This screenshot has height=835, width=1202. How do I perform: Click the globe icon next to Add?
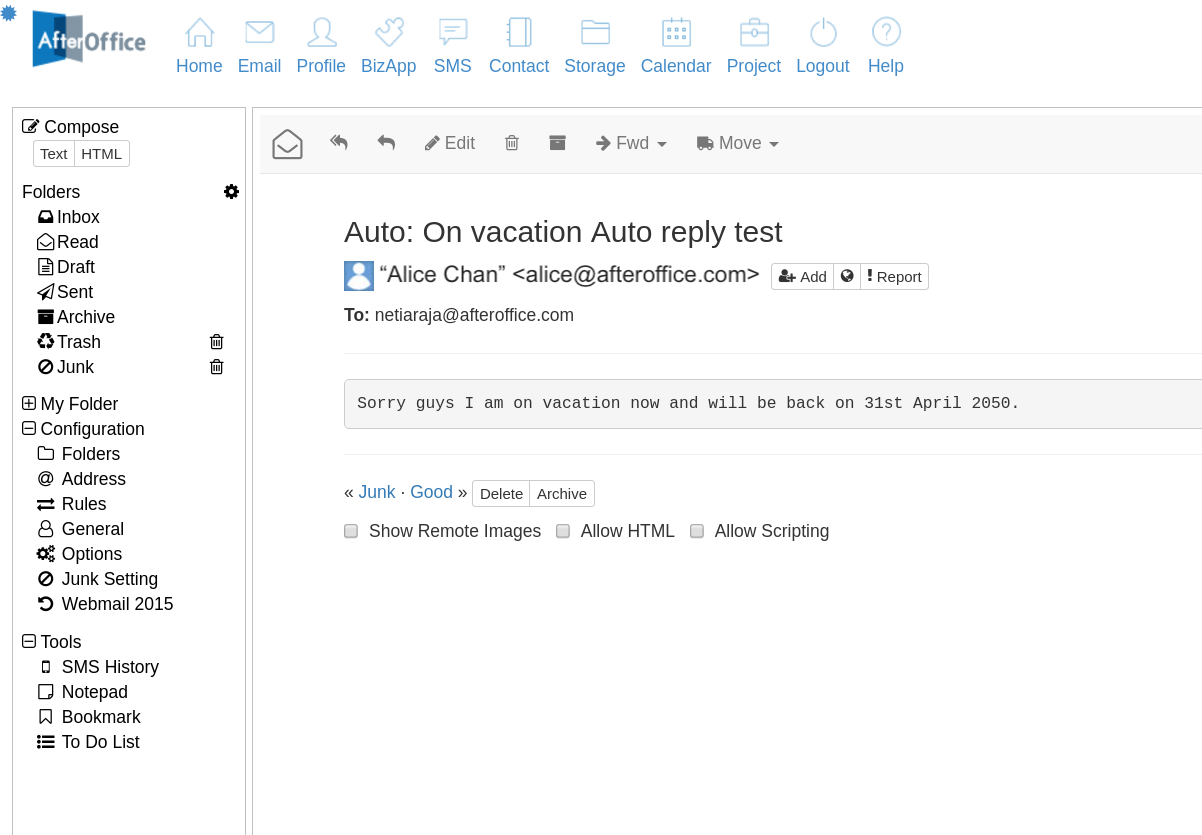pos(847,276)
